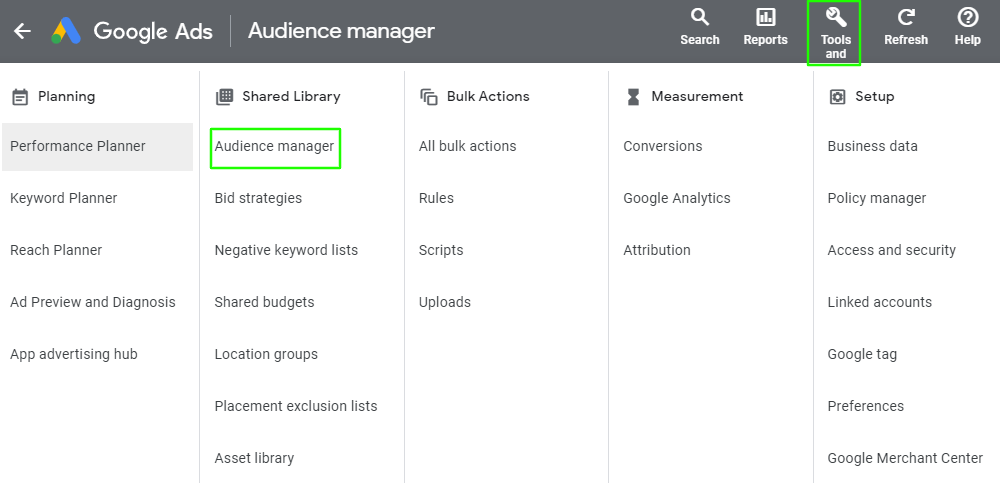Click the Setup gear icon
This screenshot has width=1000, height=483.
tap(837, 97)
